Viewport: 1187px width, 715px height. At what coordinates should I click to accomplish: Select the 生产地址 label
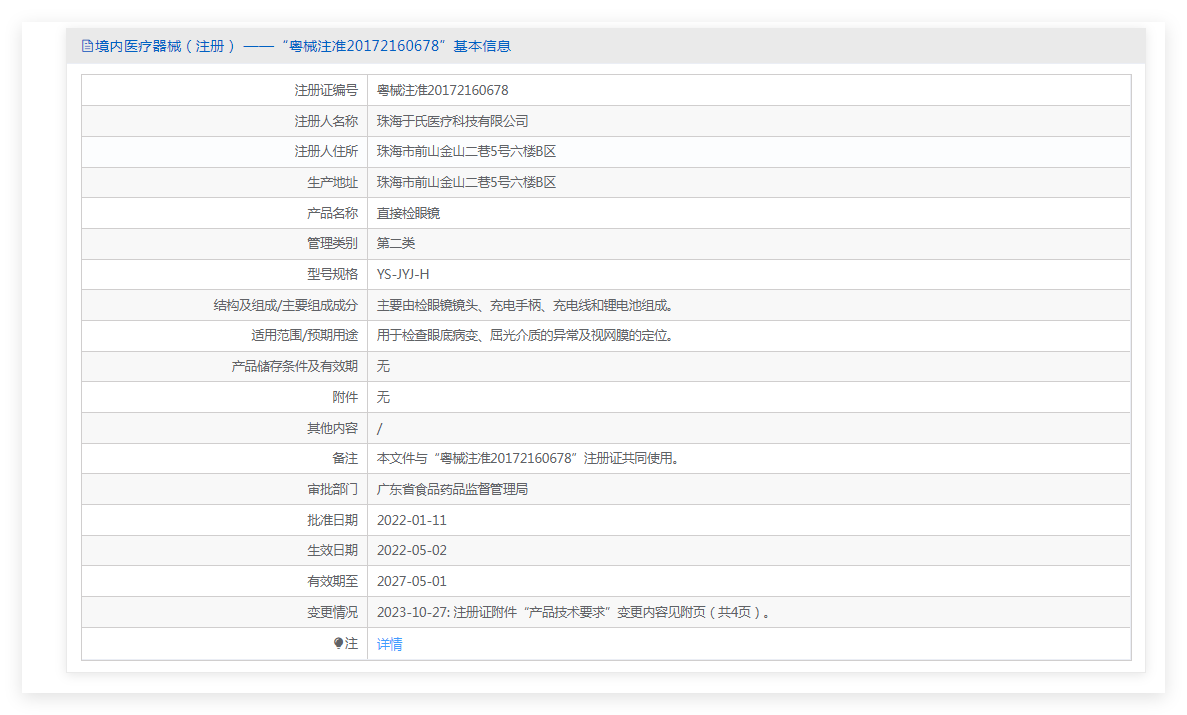coord(332,183)
